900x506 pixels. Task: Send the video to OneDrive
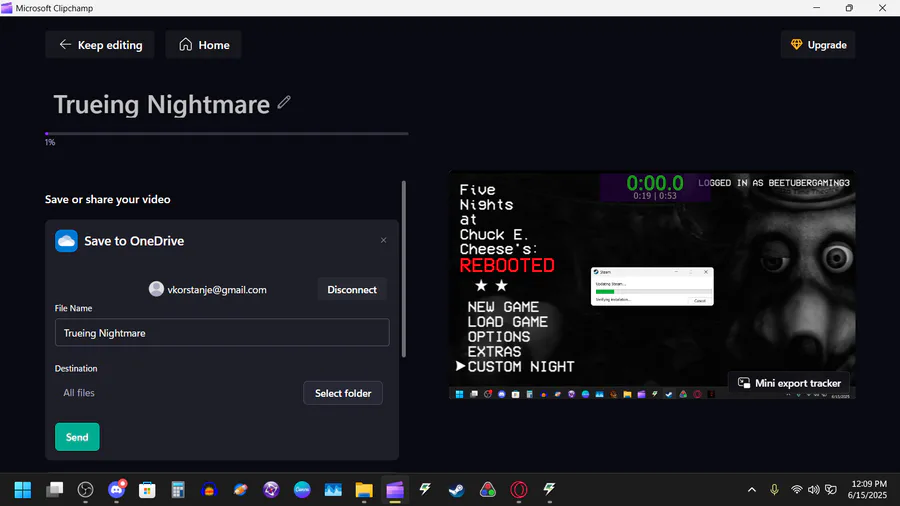pyautogui.click(x=77, y=437)
